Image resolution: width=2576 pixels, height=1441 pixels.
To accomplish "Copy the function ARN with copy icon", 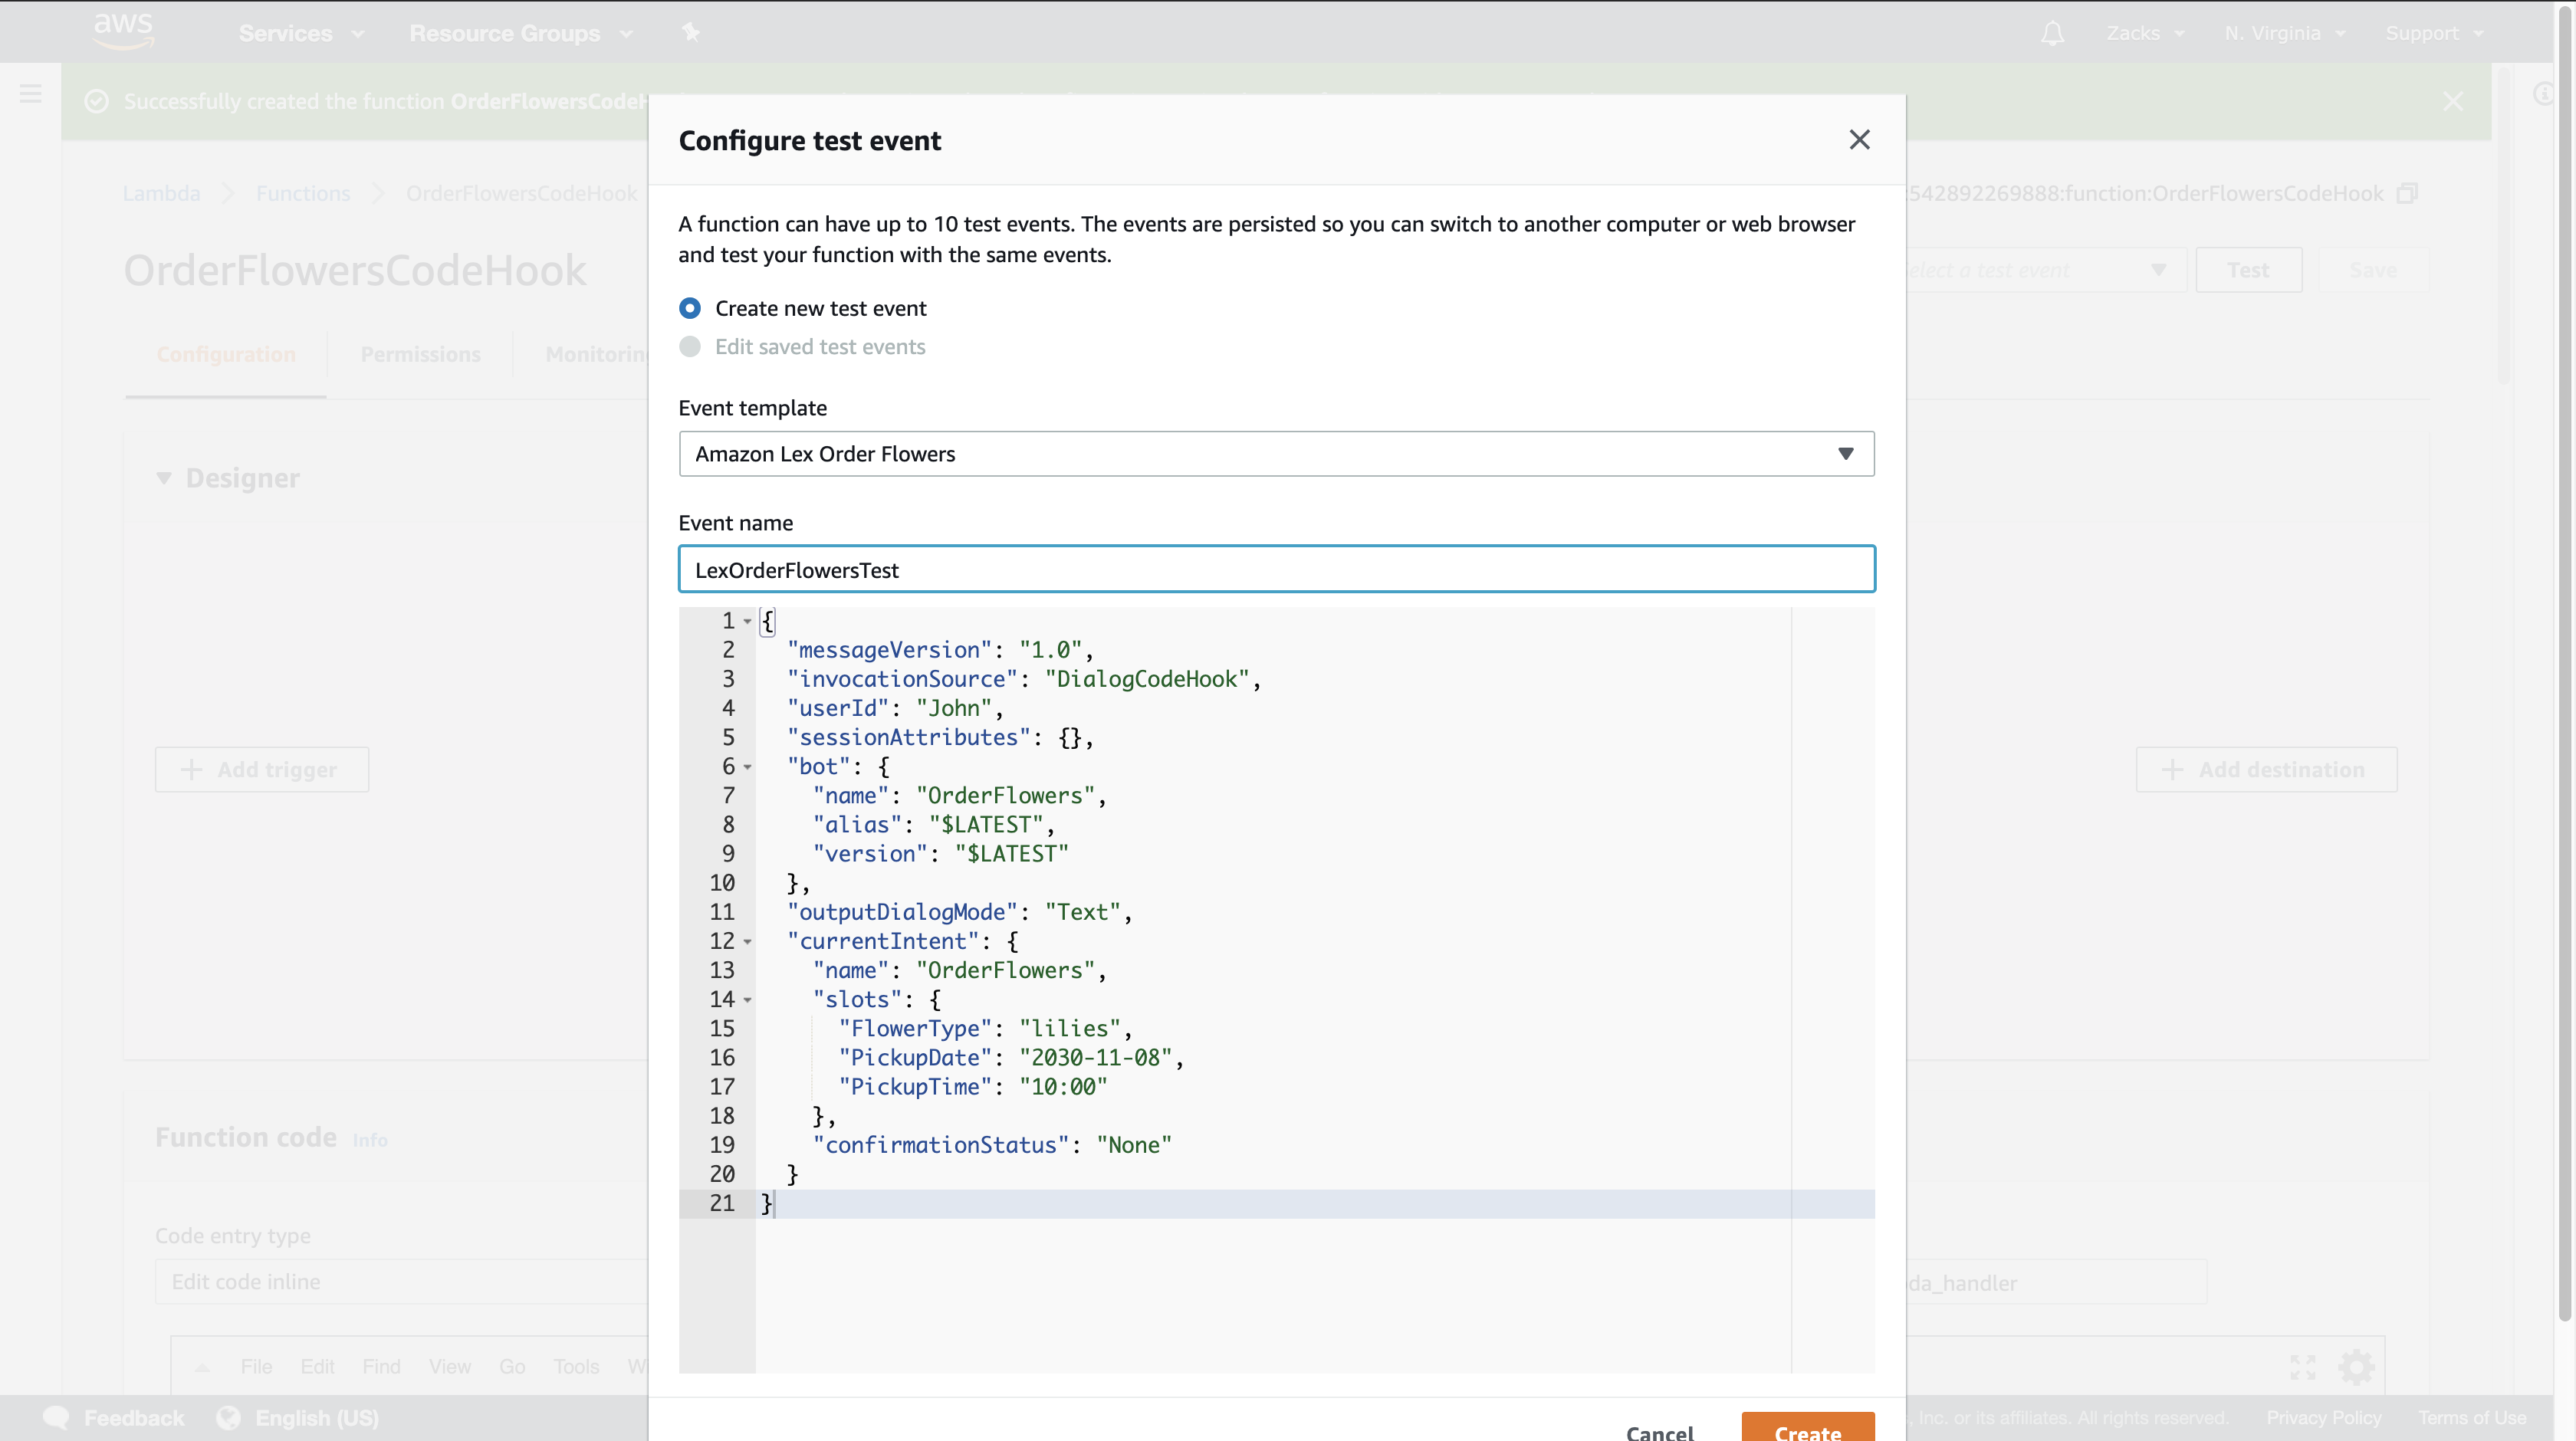I will (2407, 193).
